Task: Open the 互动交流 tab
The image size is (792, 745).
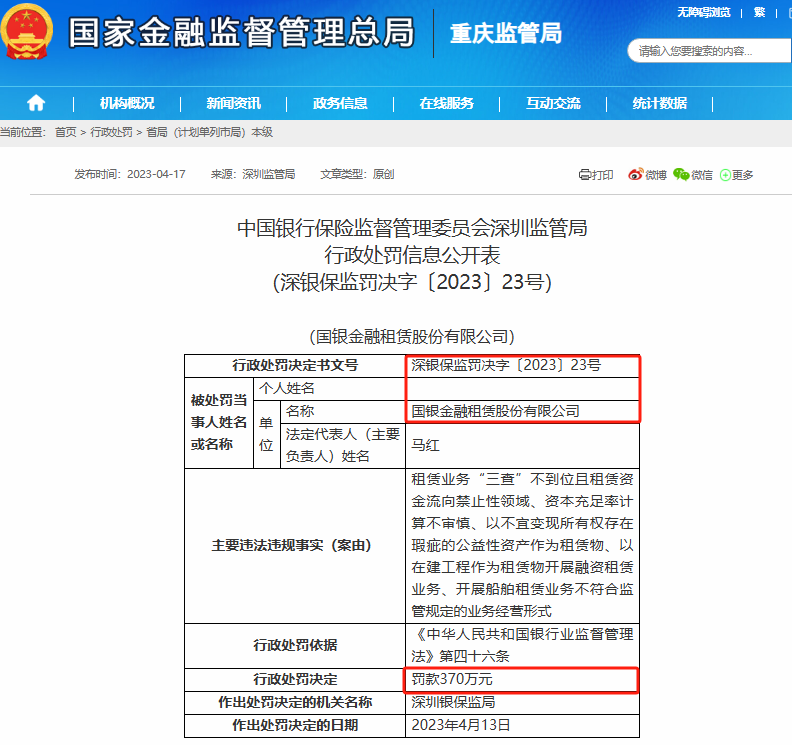Action: coord(553,103)
